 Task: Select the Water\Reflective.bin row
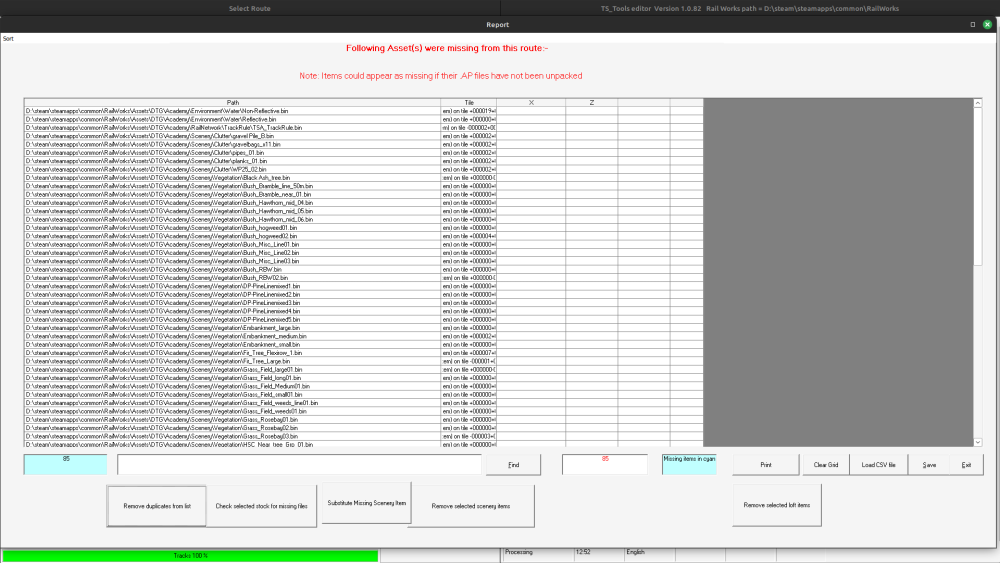364,119
